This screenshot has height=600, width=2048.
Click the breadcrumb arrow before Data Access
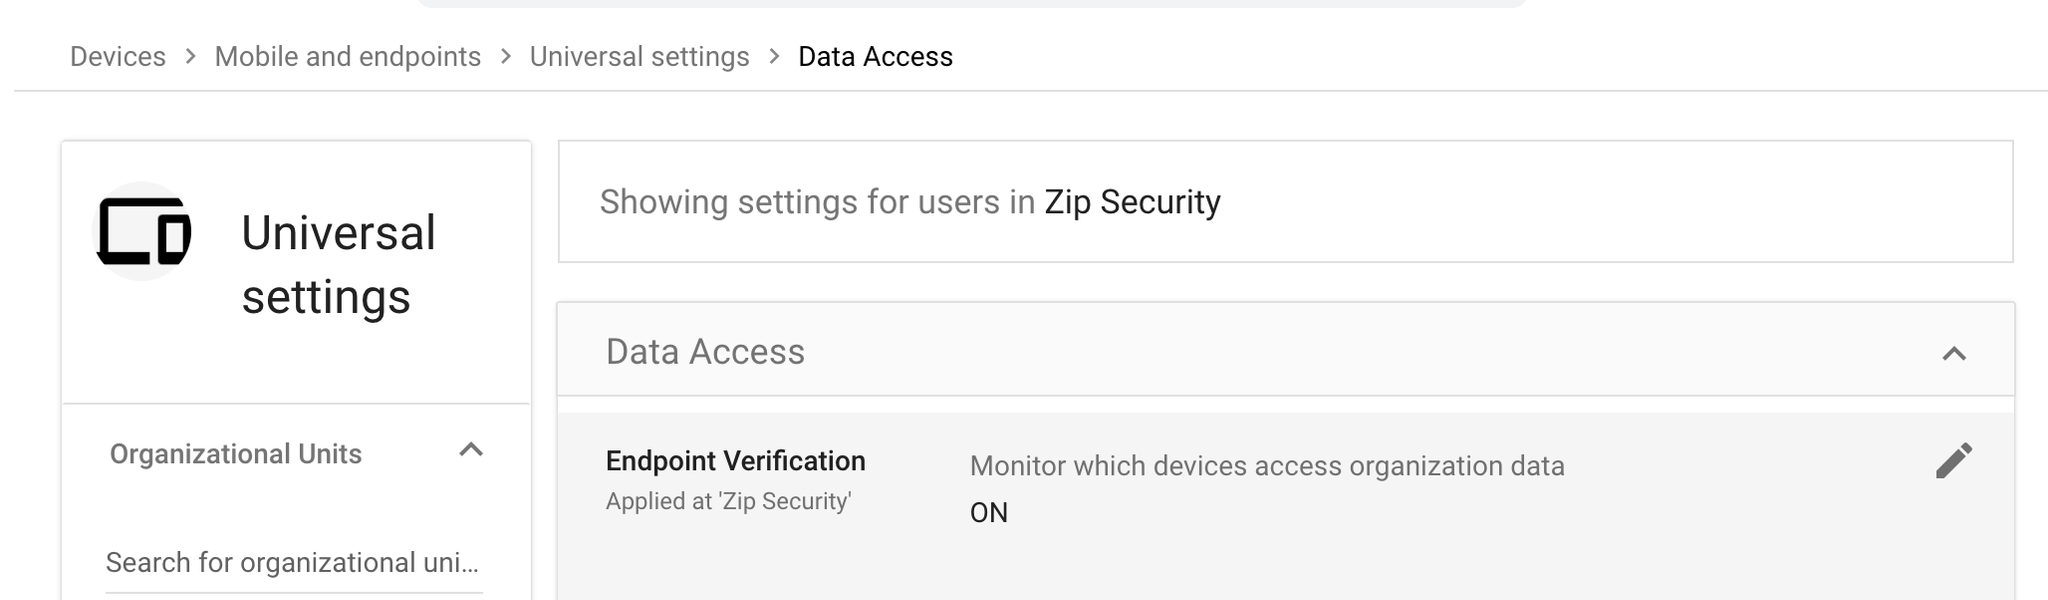pos(774,57)
